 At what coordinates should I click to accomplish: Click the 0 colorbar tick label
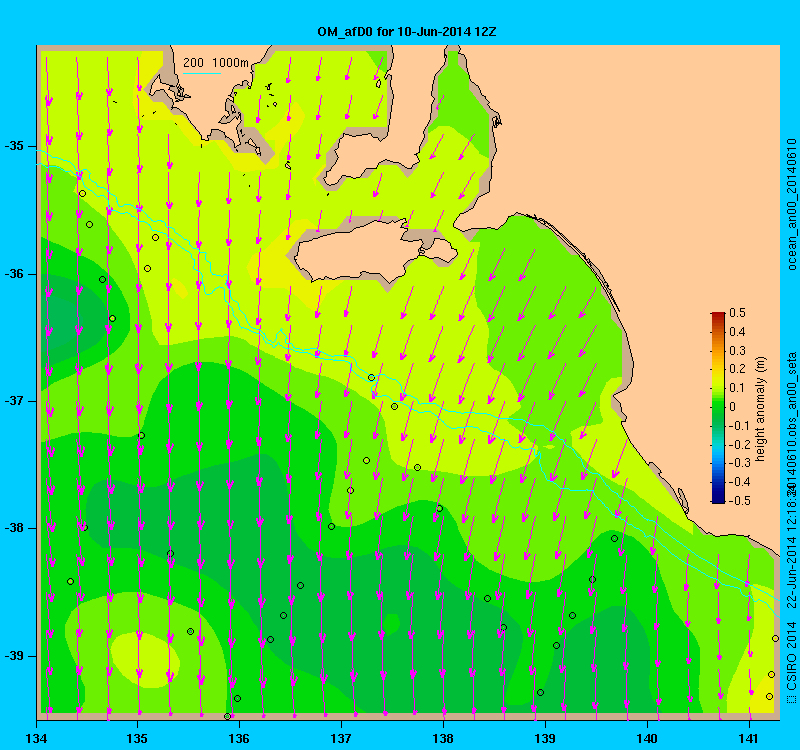click(733, 407)
